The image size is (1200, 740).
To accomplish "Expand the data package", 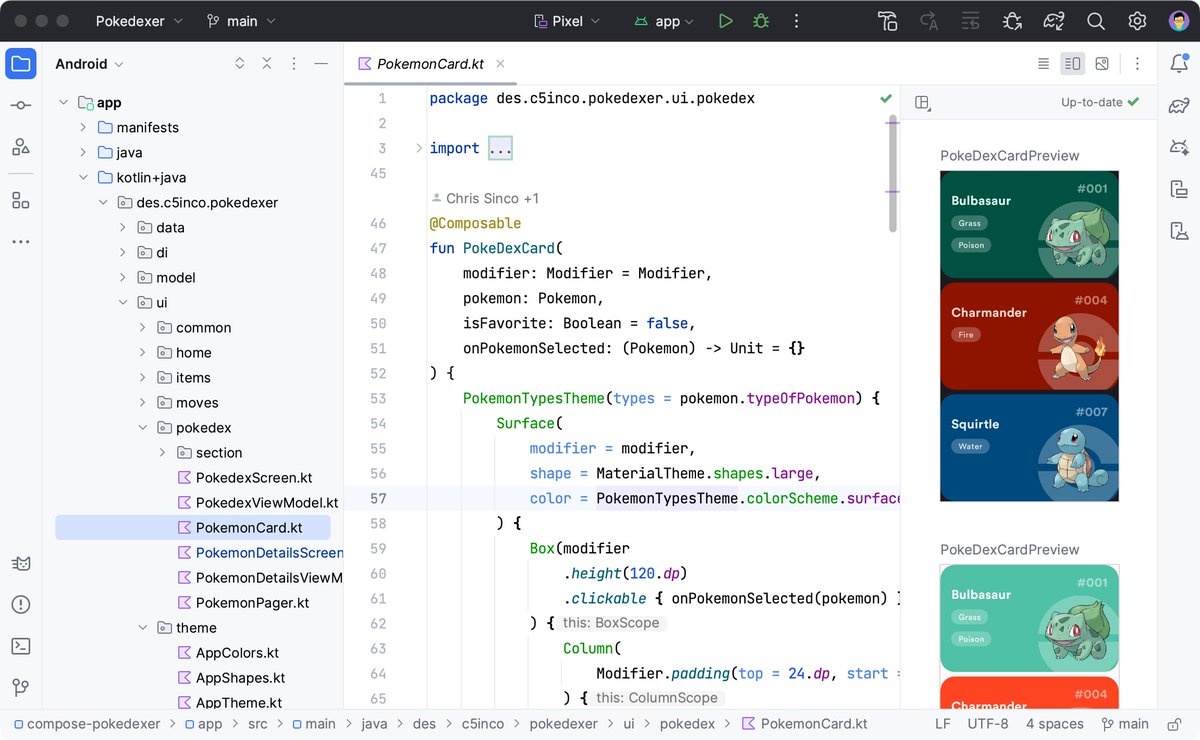I will pyautogui.click(x=123, y=228).
